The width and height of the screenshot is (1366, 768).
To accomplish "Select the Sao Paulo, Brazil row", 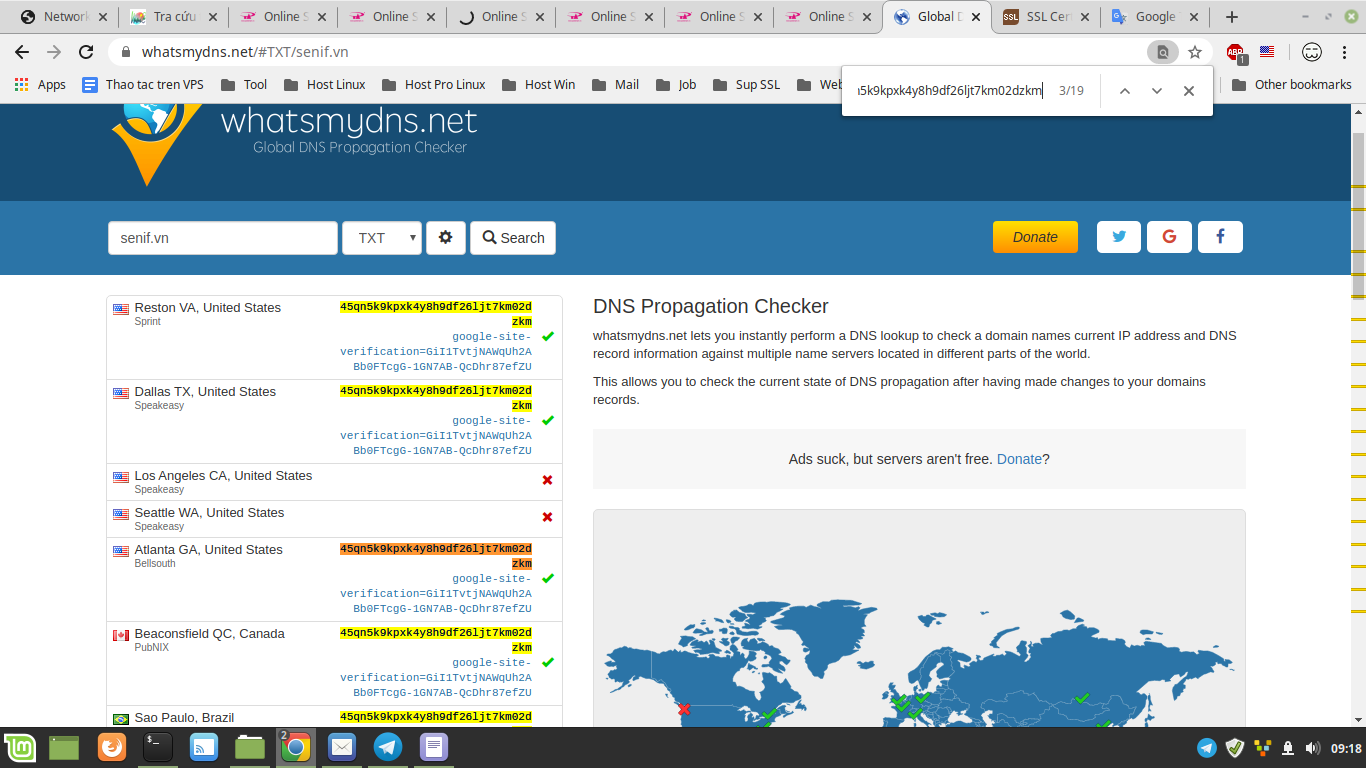I will (x=334, y=717).
